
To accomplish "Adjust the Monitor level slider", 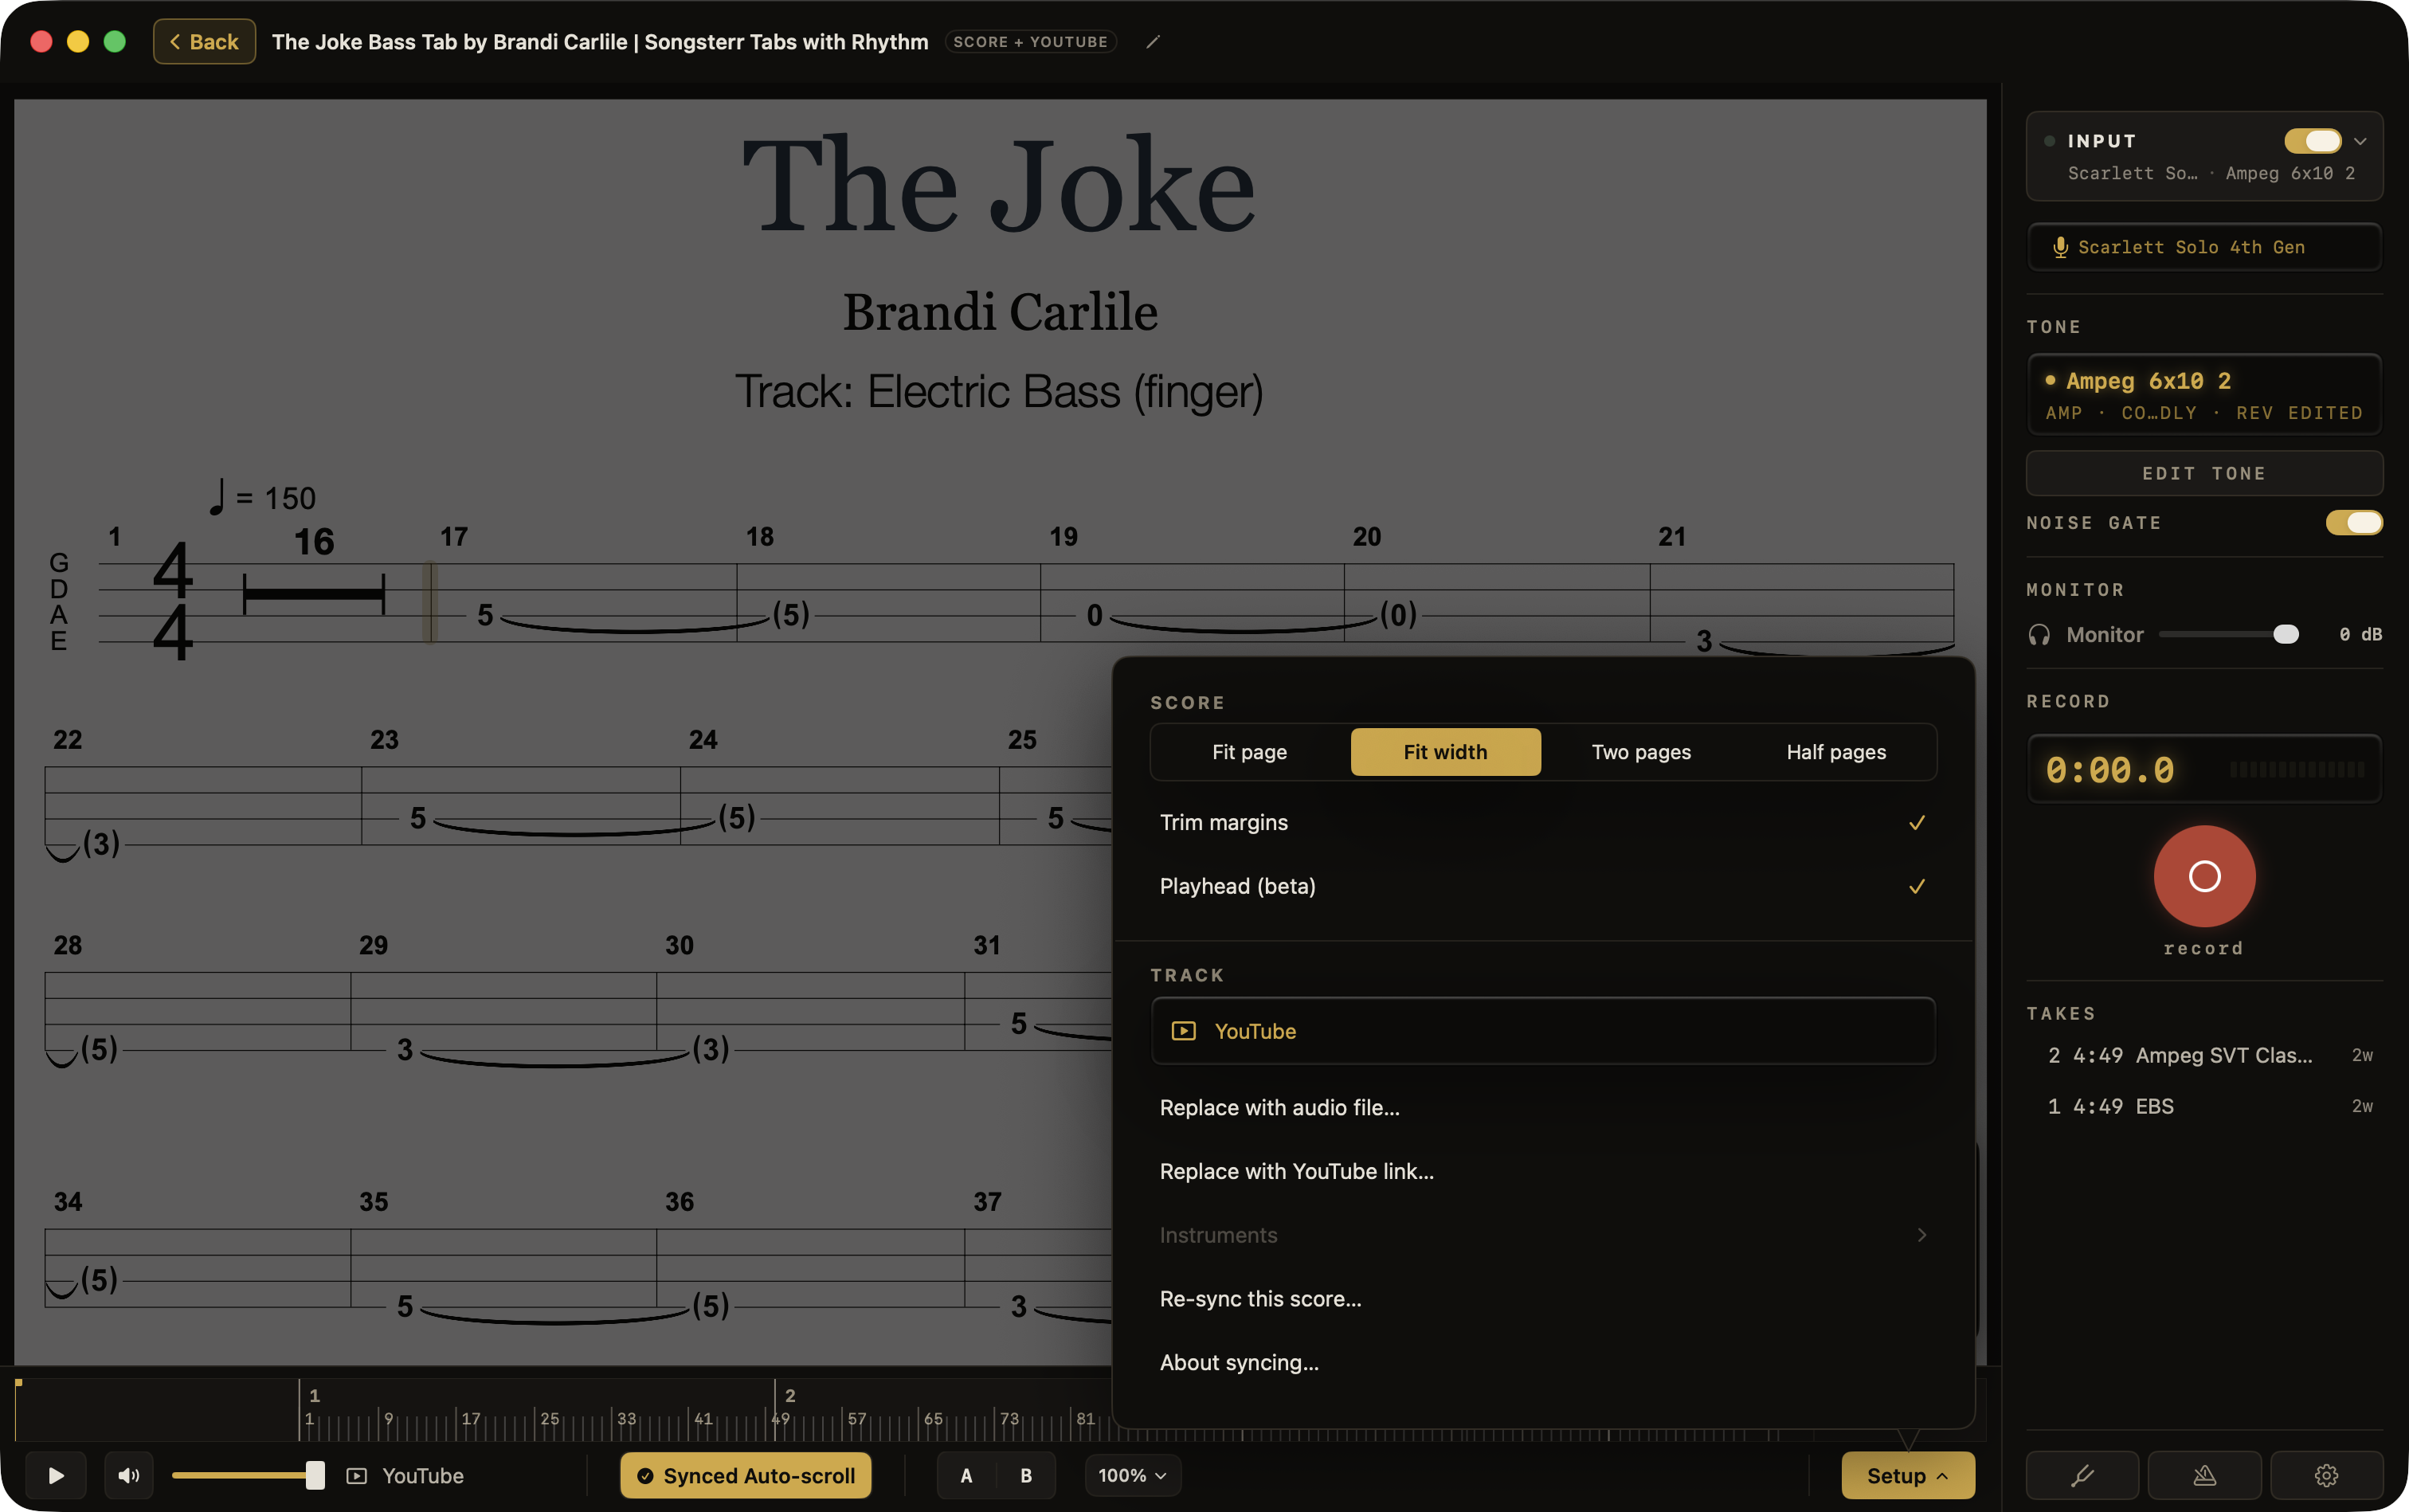I will click(x=2228, y=635).
